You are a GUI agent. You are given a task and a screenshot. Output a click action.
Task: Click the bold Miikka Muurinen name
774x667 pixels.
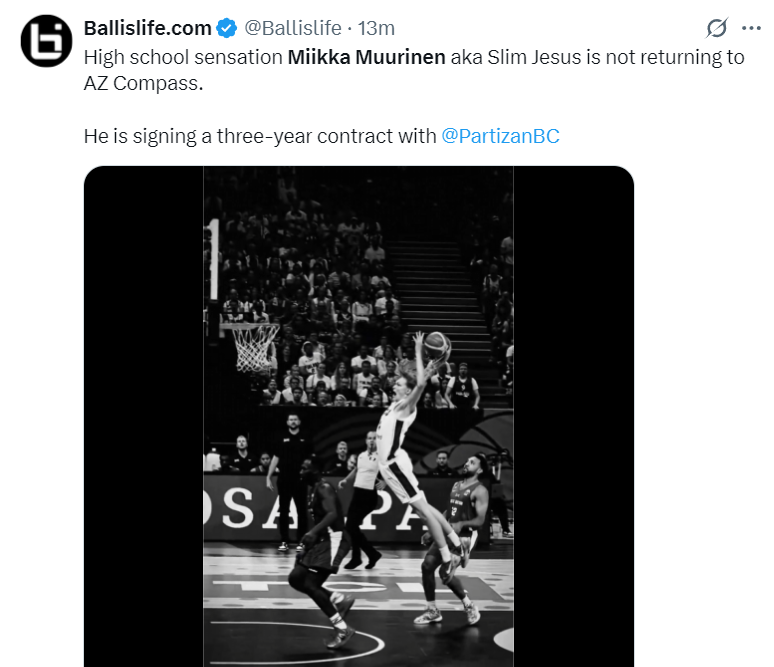[x=366, y=57]
